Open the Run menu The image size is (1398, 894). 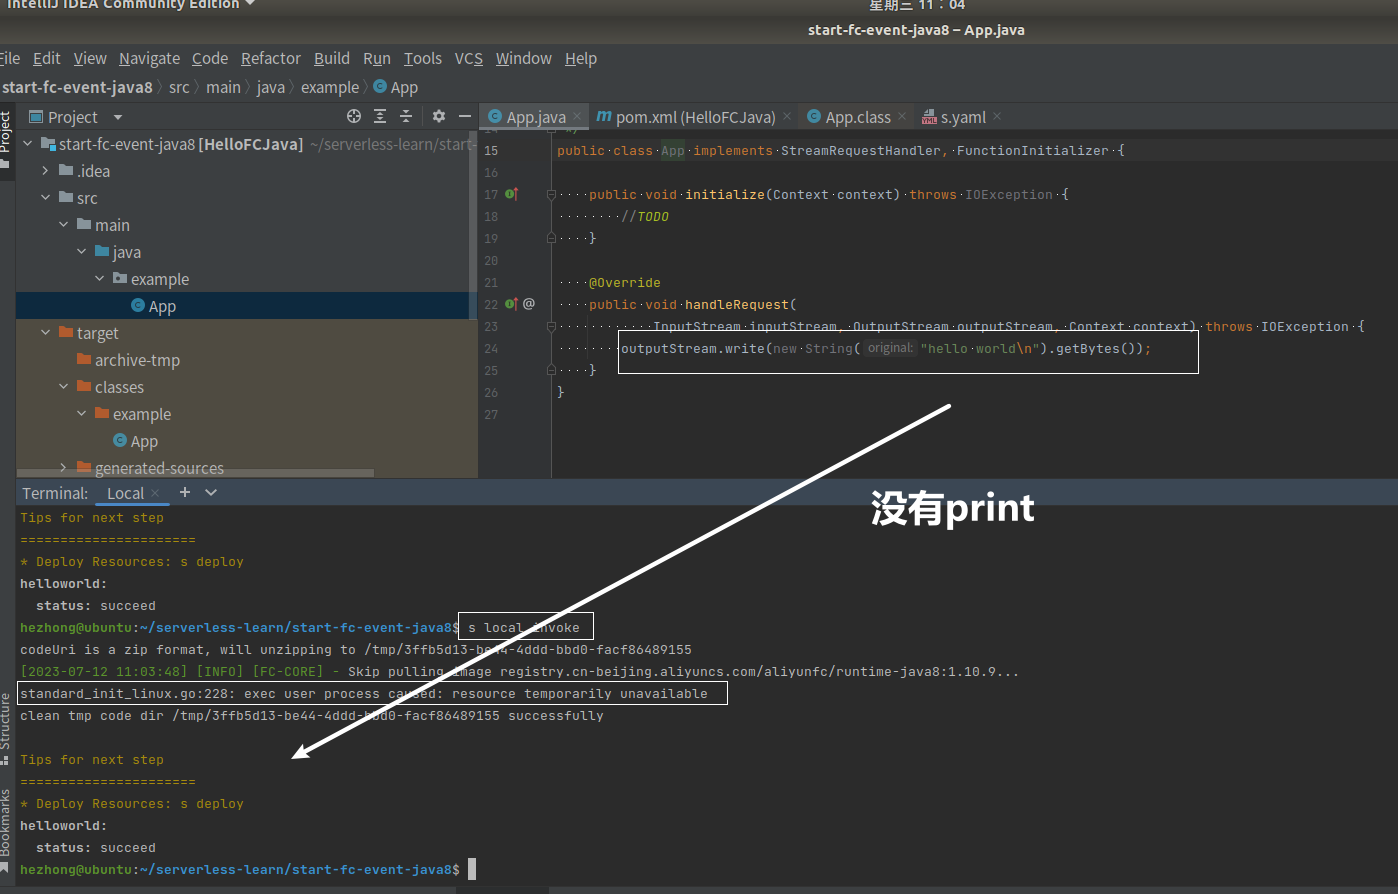[377, 58]
